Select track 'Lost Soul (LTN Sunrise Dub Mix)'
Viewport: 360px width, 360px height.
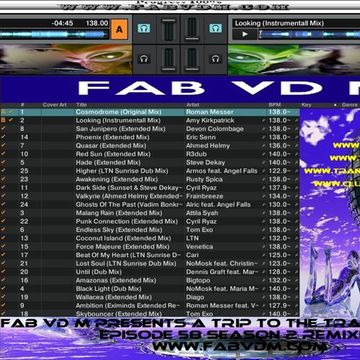(x=126, y=263)
